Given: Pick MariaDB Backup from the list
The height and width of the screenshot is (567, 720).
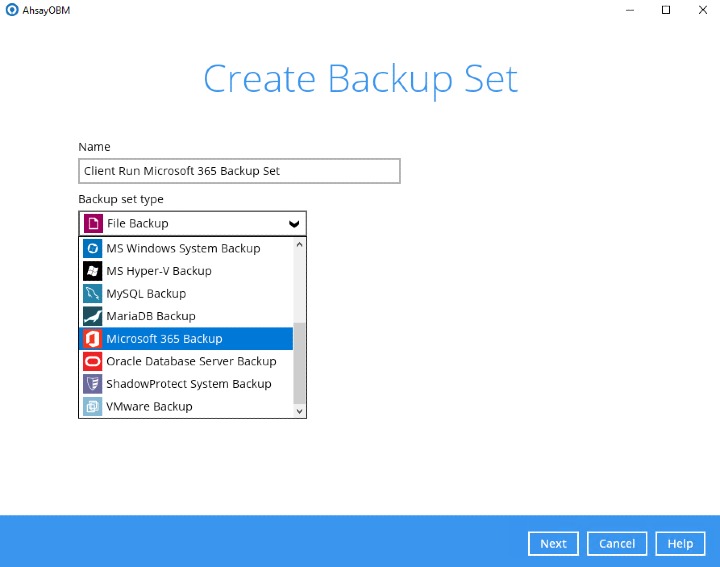Looking at the screenshot, I should click(x=150, y=316).
